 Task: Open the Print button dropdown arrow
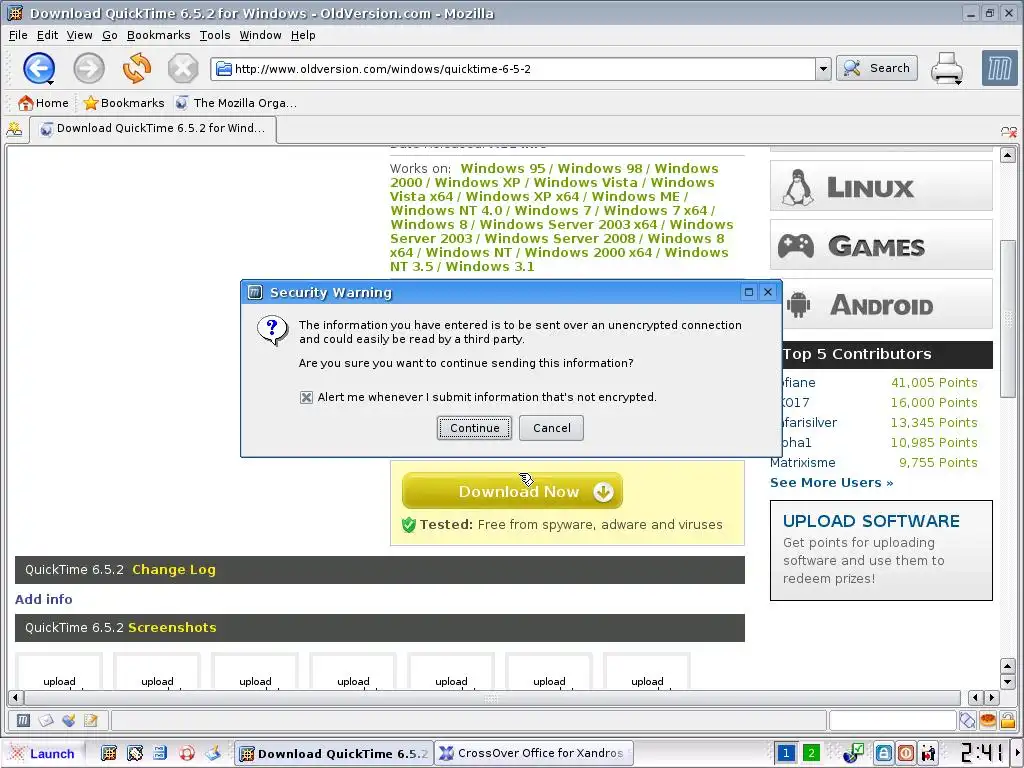coord(958,83)
